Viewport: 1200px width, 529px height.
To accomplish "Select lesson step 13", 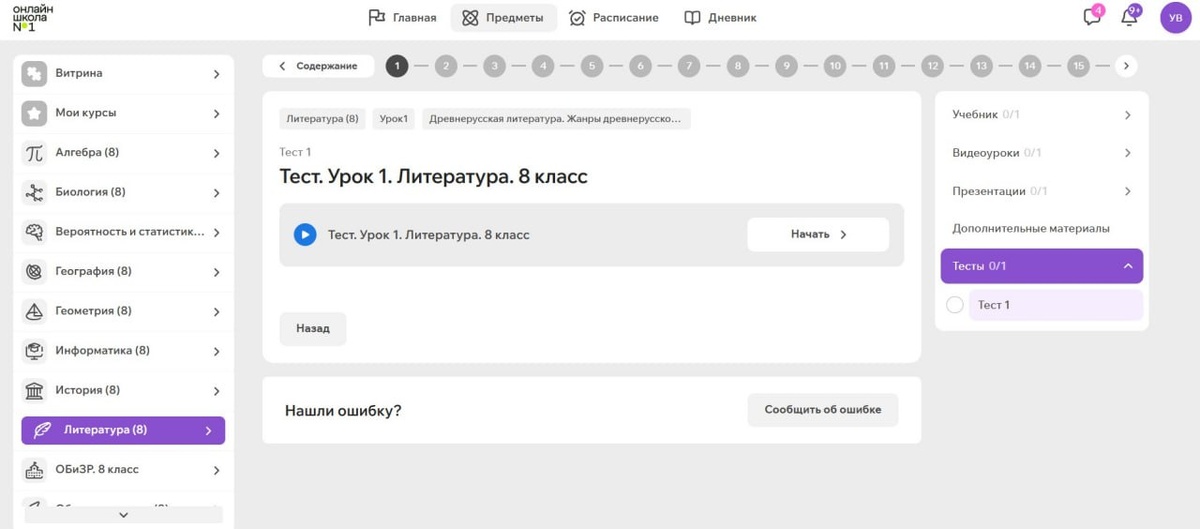I will [x=981, y=66].
